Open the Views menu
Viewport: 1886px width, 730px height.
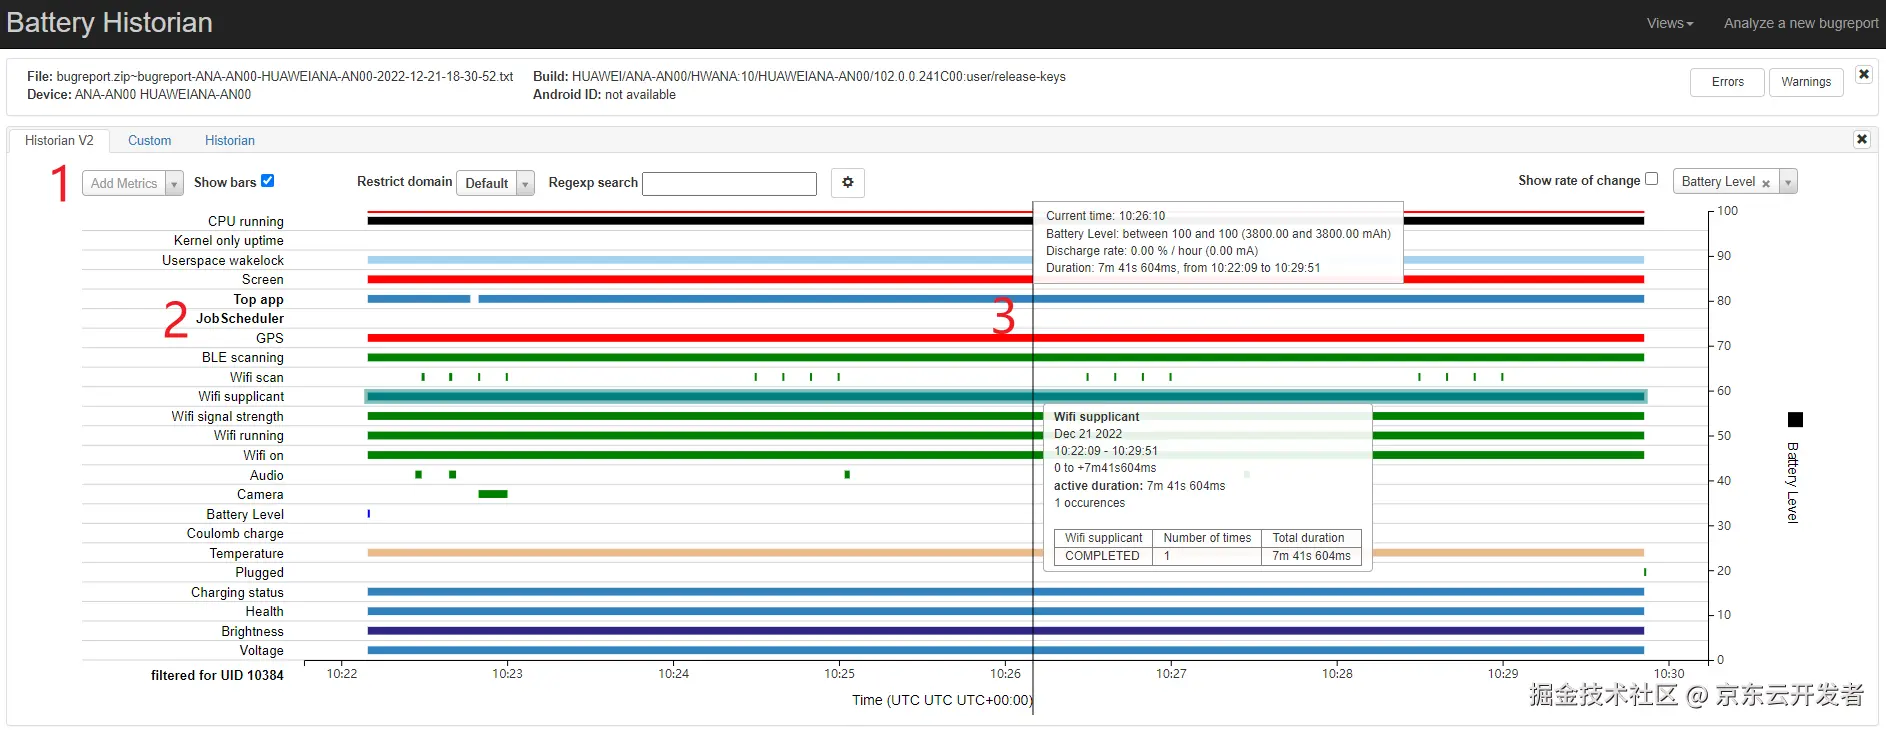point(1670,23)
